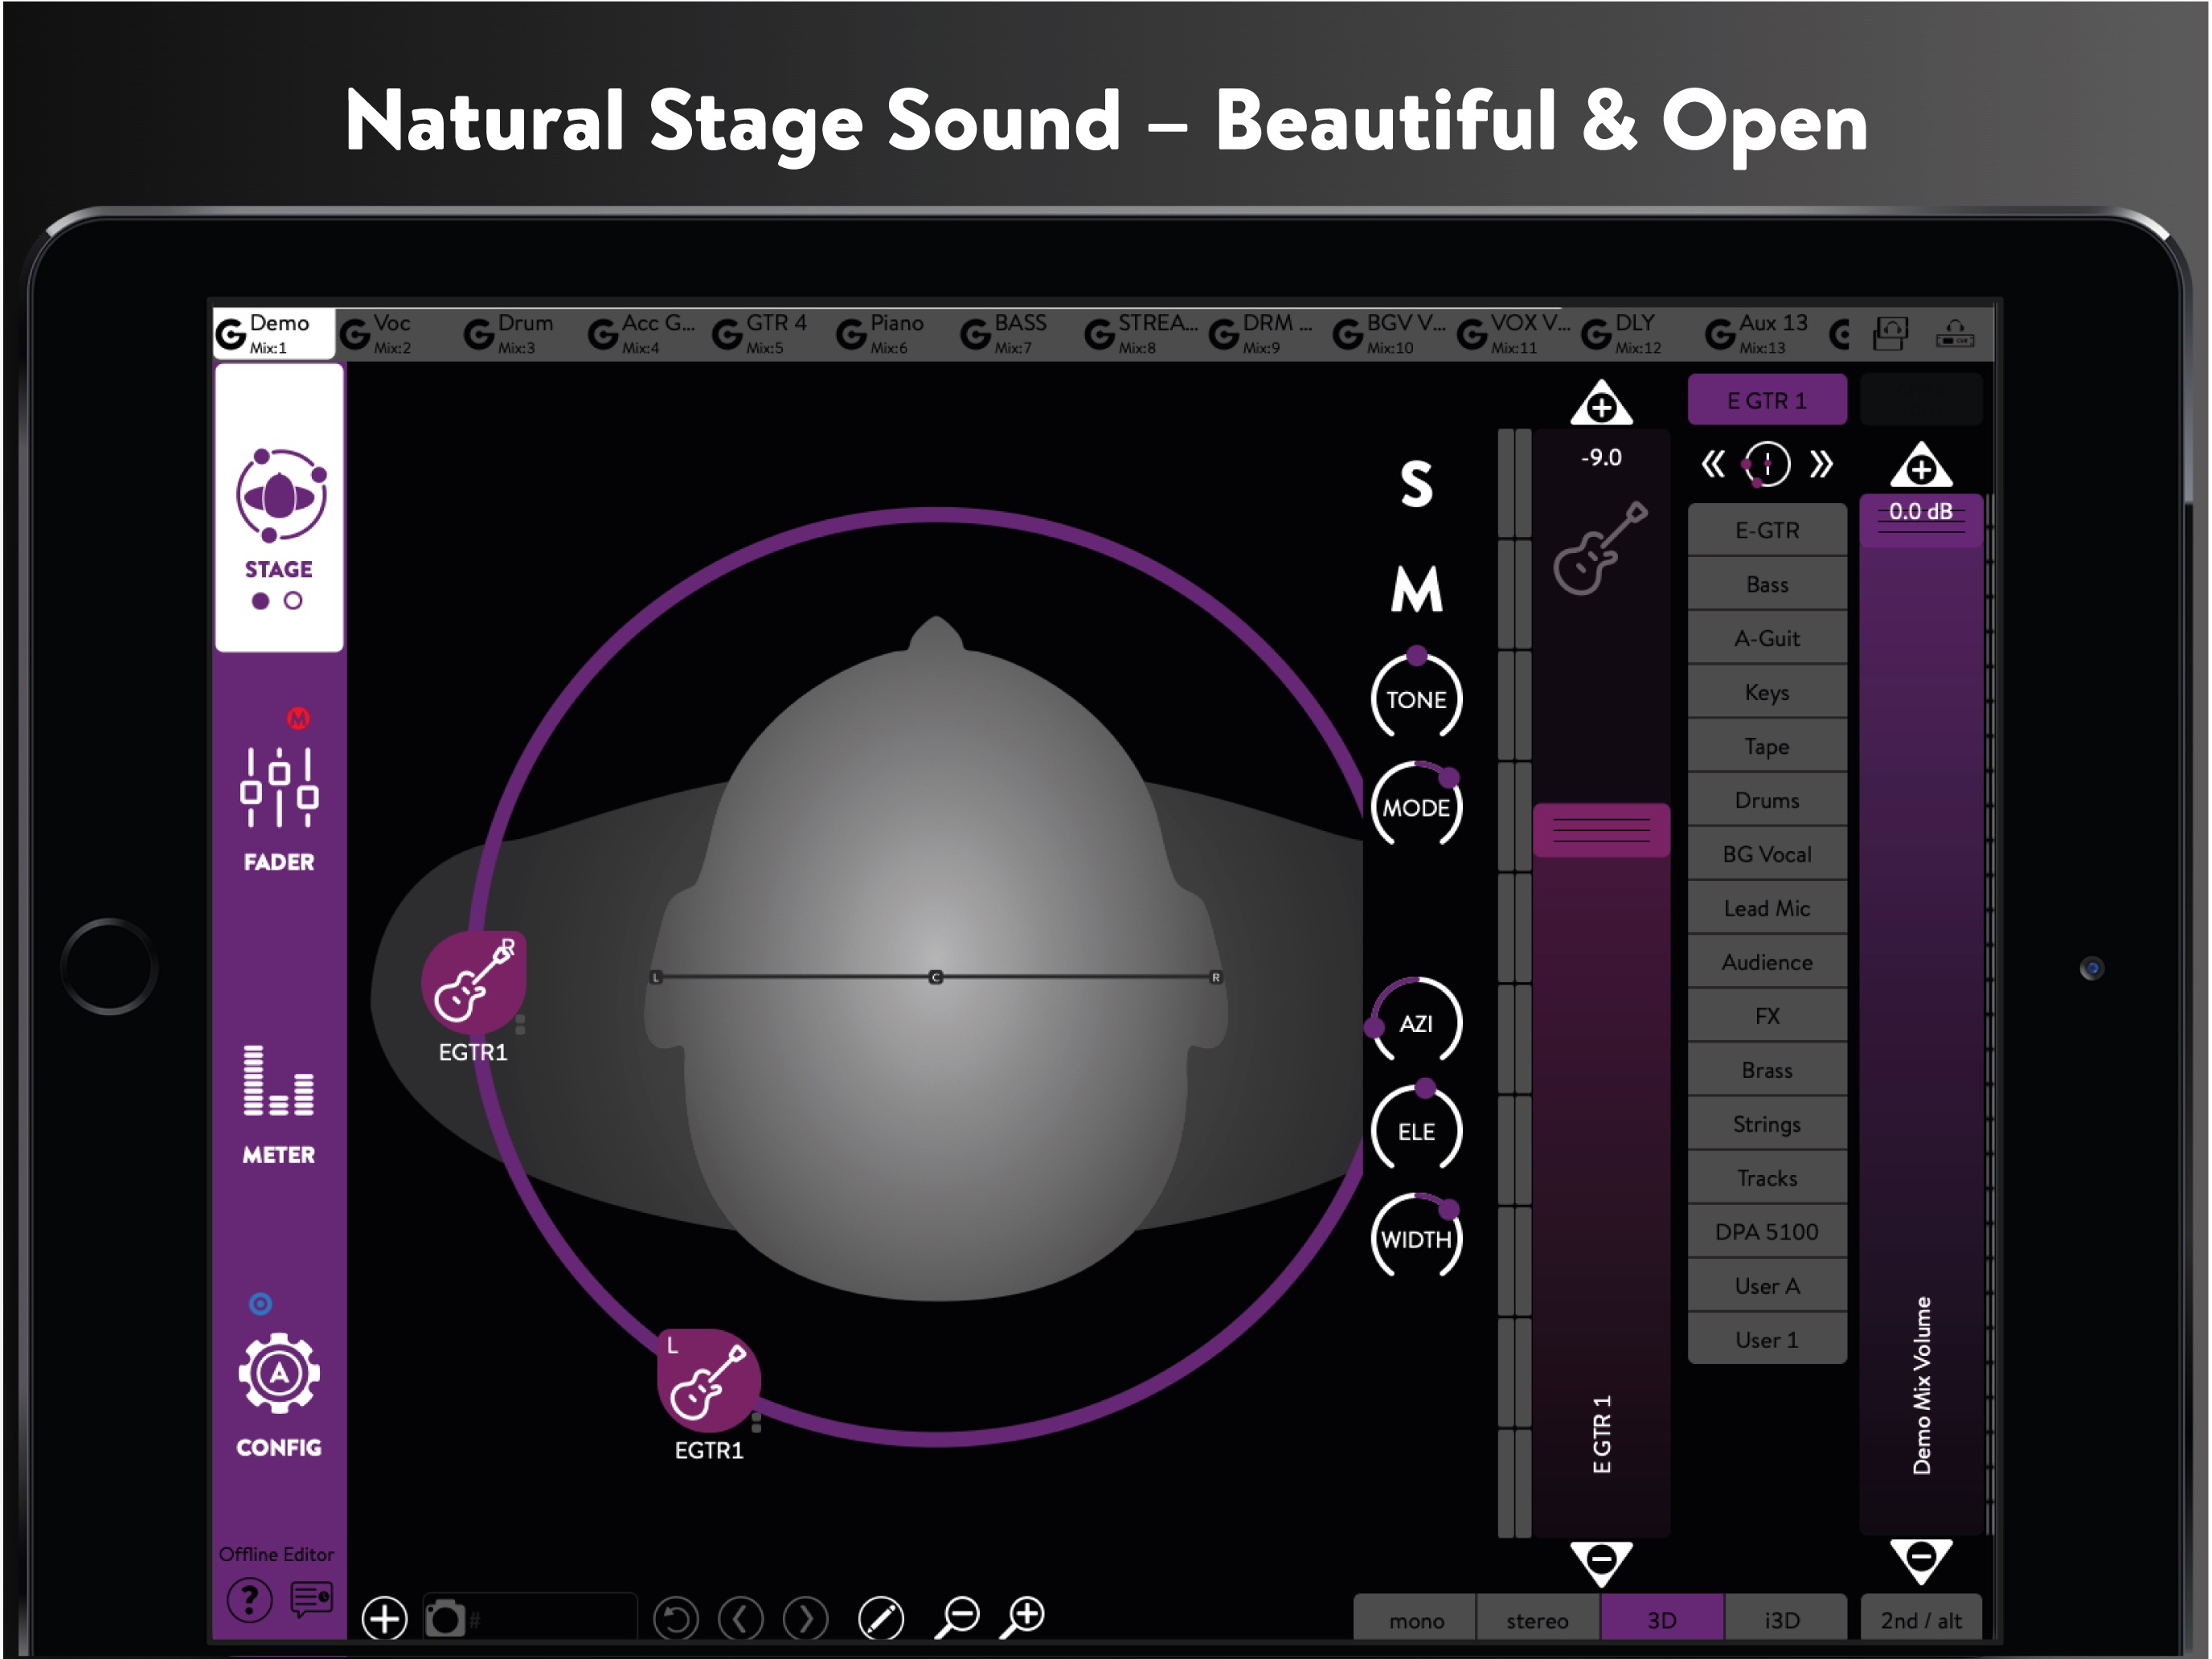Click the help question mark icon
Screen dimensions: 2212x1659
pos(249,1601)
